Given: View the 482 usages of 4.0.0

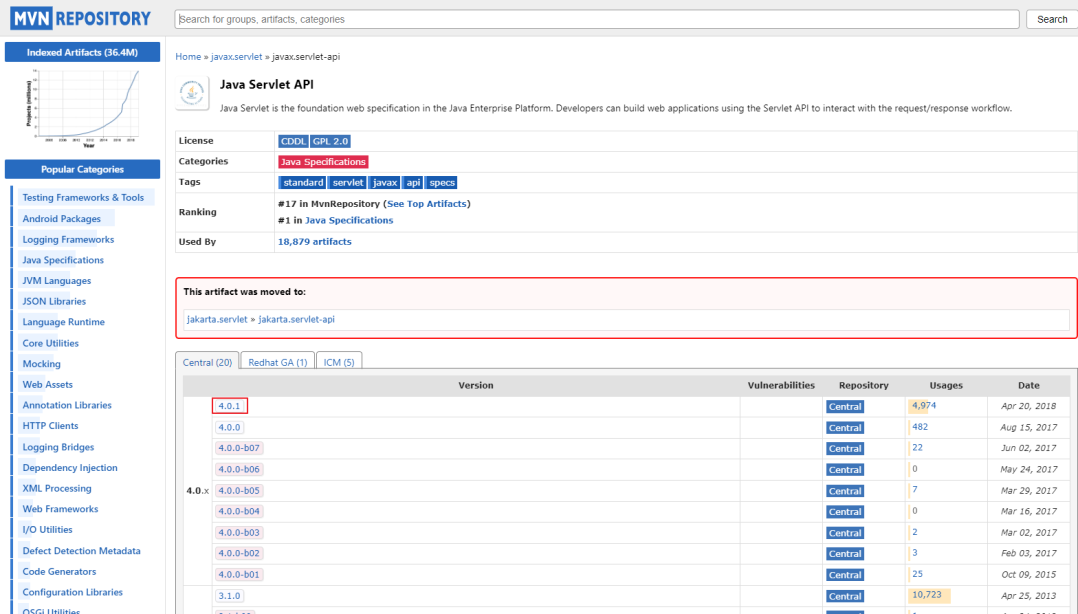Looking at the screenshot, I should pyautogui.click(x=920, y=426).
